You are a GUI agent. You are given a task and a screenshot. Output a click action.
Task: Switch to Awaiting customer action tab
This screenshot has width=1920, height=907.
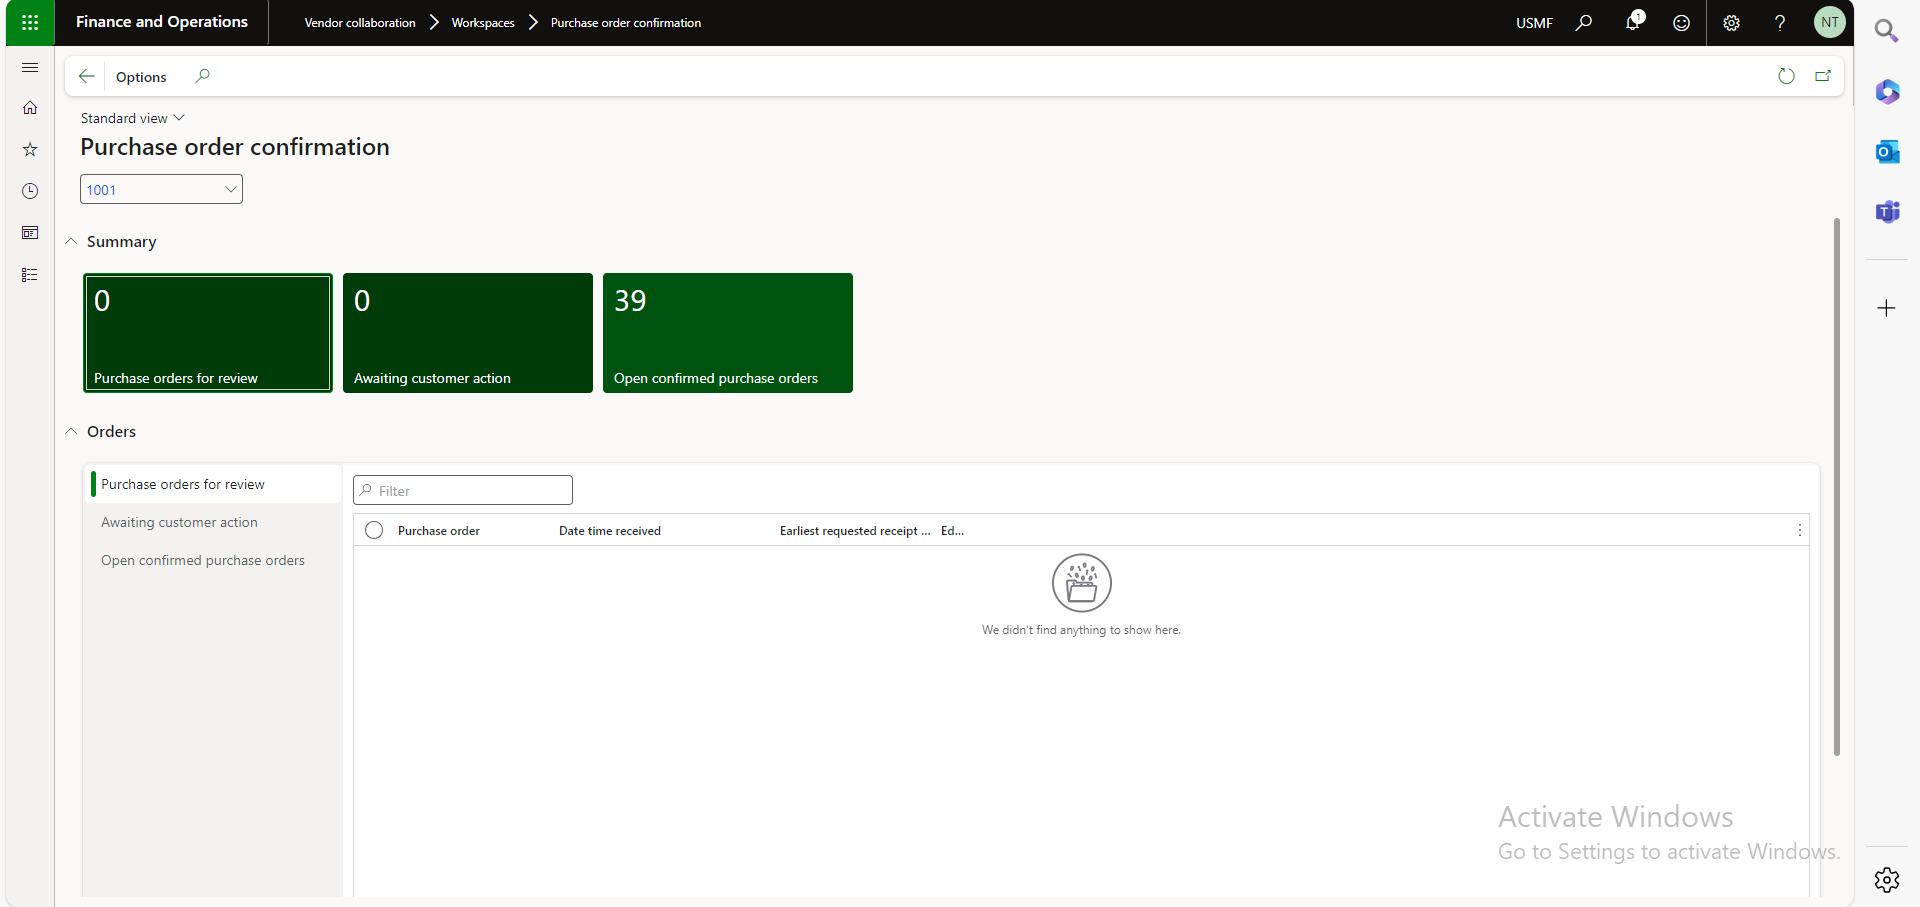pos(179,522)
